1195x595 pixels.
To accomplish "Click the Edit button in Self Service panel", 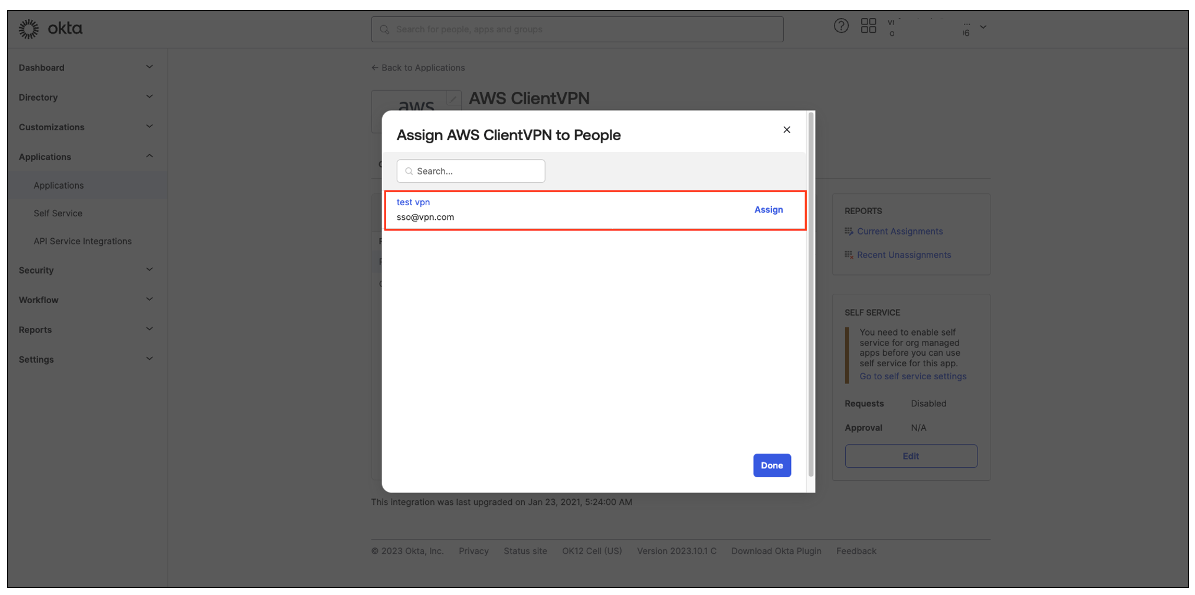I will (x=911, y=456).
